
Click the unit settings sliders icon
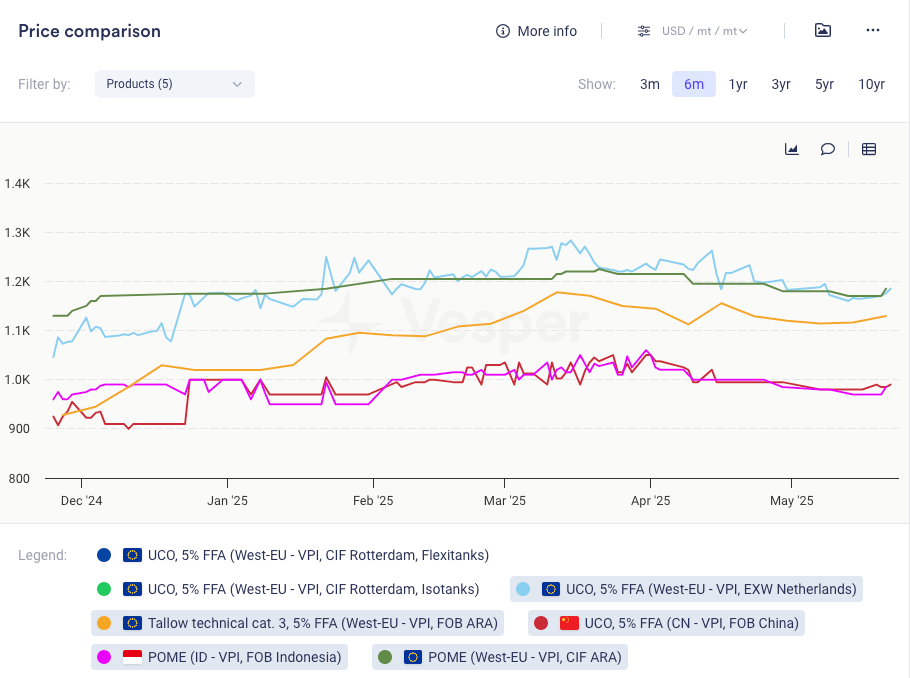pyautogui.click(x=644, y=31)
